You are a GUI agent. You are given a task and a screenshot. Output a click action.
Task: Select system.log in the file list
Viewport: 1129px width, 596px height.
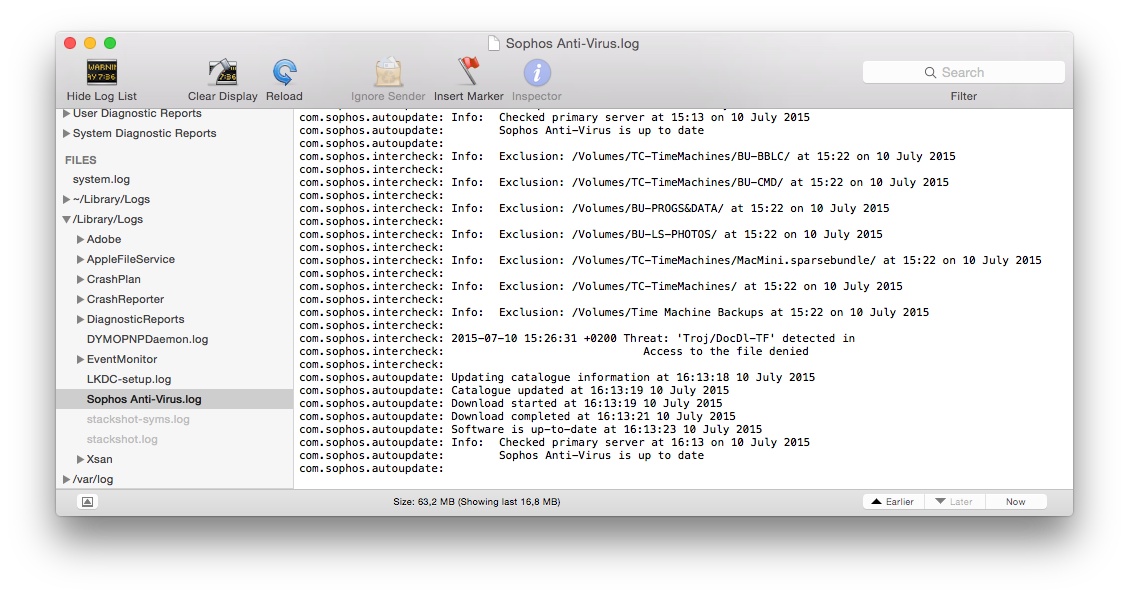tap(102, 179)
